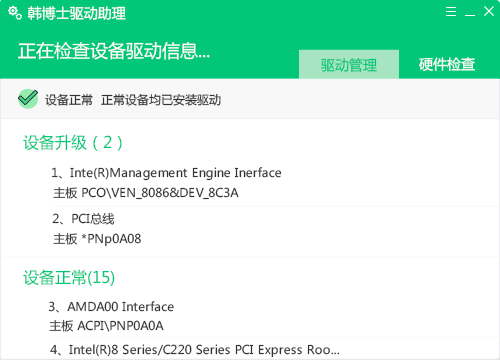Viewport: 500px width, 360px height.
Task: Click the 主板 PCO\VEN_8086&DEV_8C3A hardware ID
Action: pos(146,193)
